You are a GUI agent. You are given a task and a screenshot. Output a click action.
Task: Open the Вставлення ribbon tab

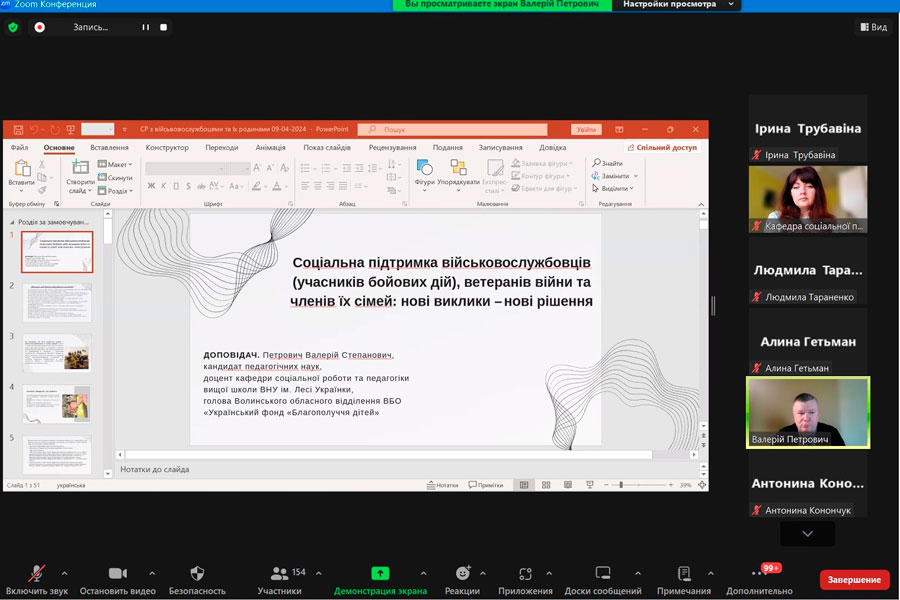tap(109, 147)
